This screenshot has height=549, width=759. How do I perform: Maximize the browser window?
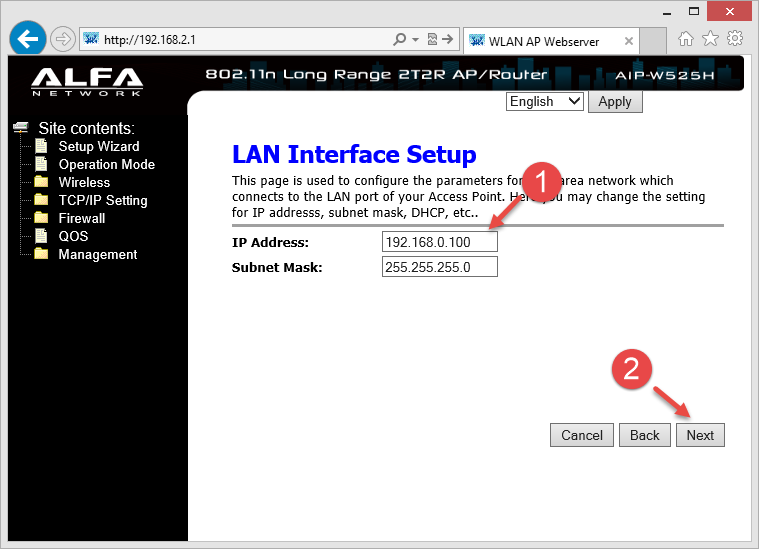coord(694,12)
